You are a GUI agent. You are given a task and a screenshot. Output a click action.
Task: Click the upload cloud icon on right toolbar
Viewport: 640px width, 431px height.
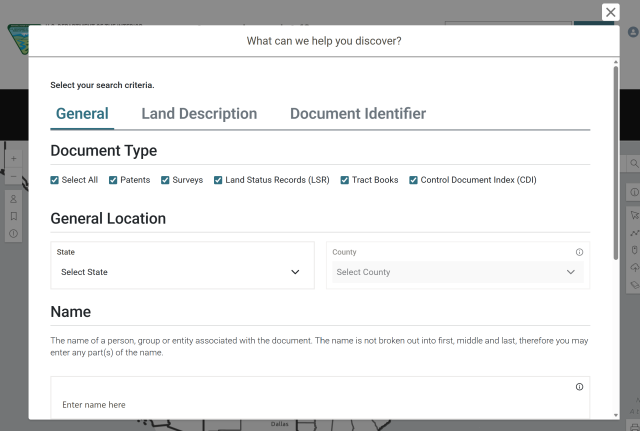point(635,267)
